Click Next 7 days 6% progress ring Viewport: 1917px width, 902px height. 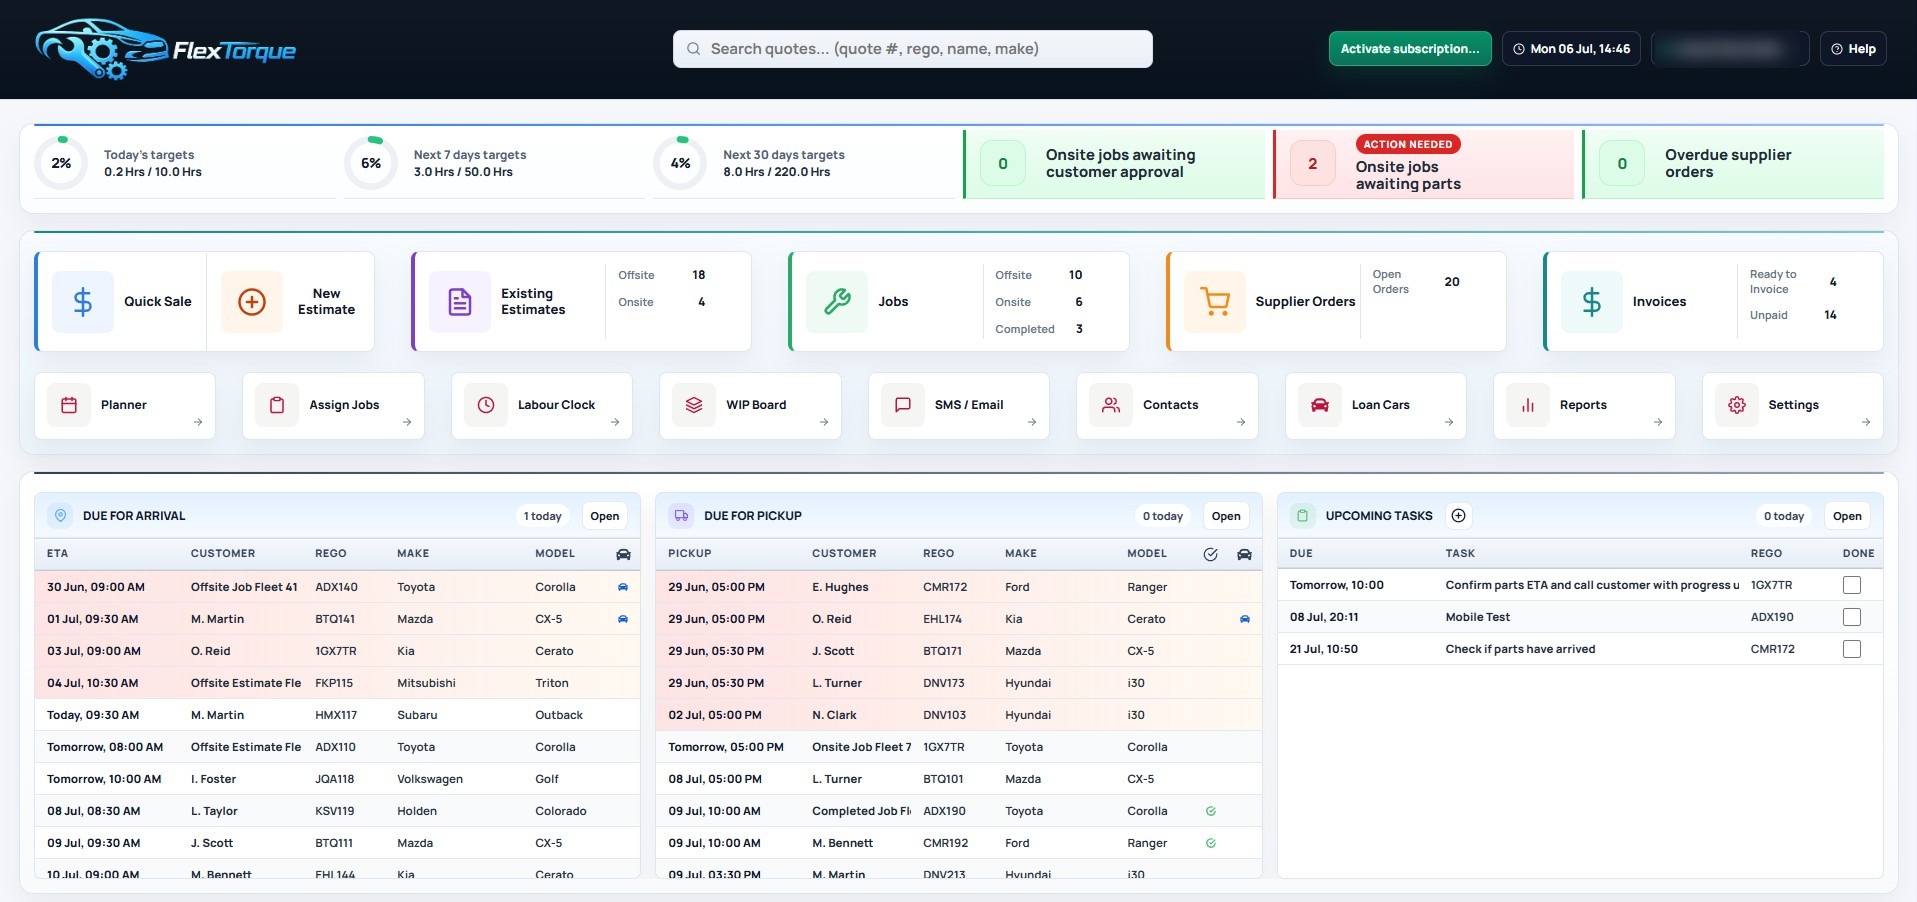point(371,163)
